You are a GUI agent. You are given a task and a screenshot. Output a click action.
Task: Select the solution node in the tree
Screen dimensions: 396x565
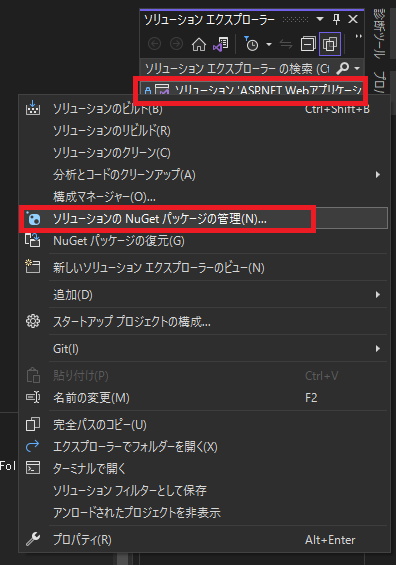[252, 89]
